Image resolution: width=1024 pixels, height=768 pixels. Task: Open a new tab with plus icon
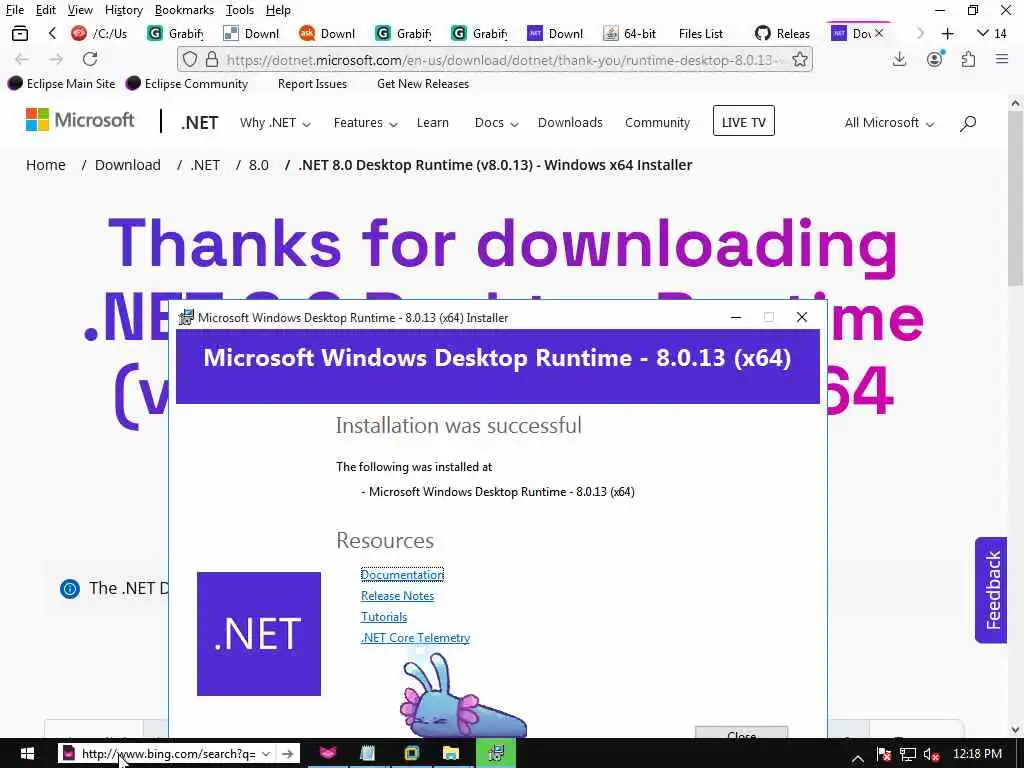(948, 33)
